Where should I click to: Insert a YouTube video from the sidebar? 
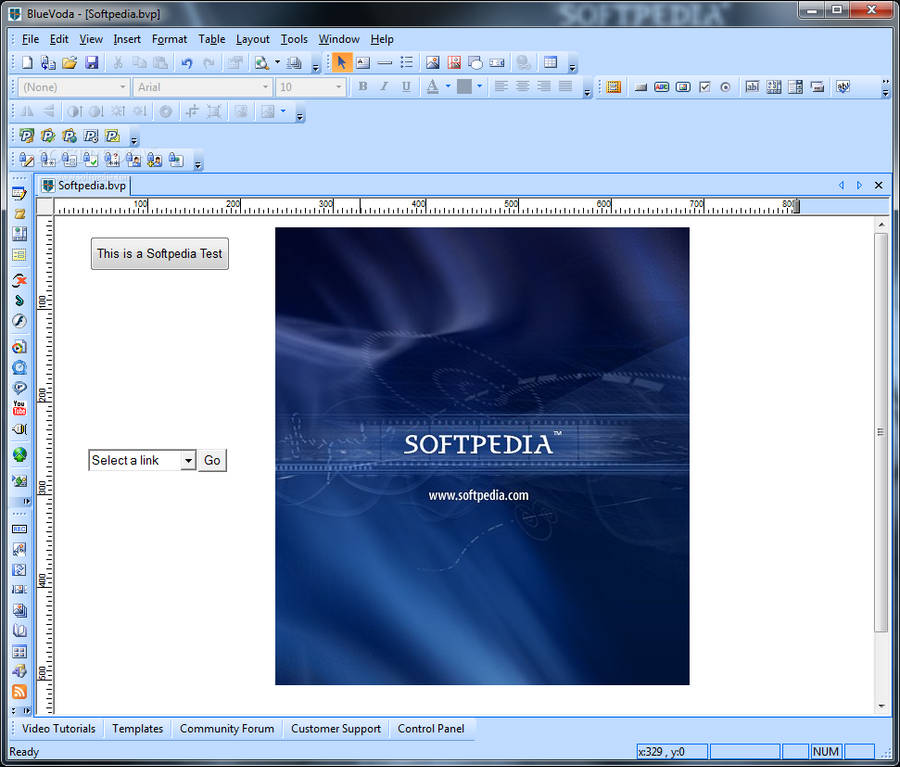[x=19, y=408]
